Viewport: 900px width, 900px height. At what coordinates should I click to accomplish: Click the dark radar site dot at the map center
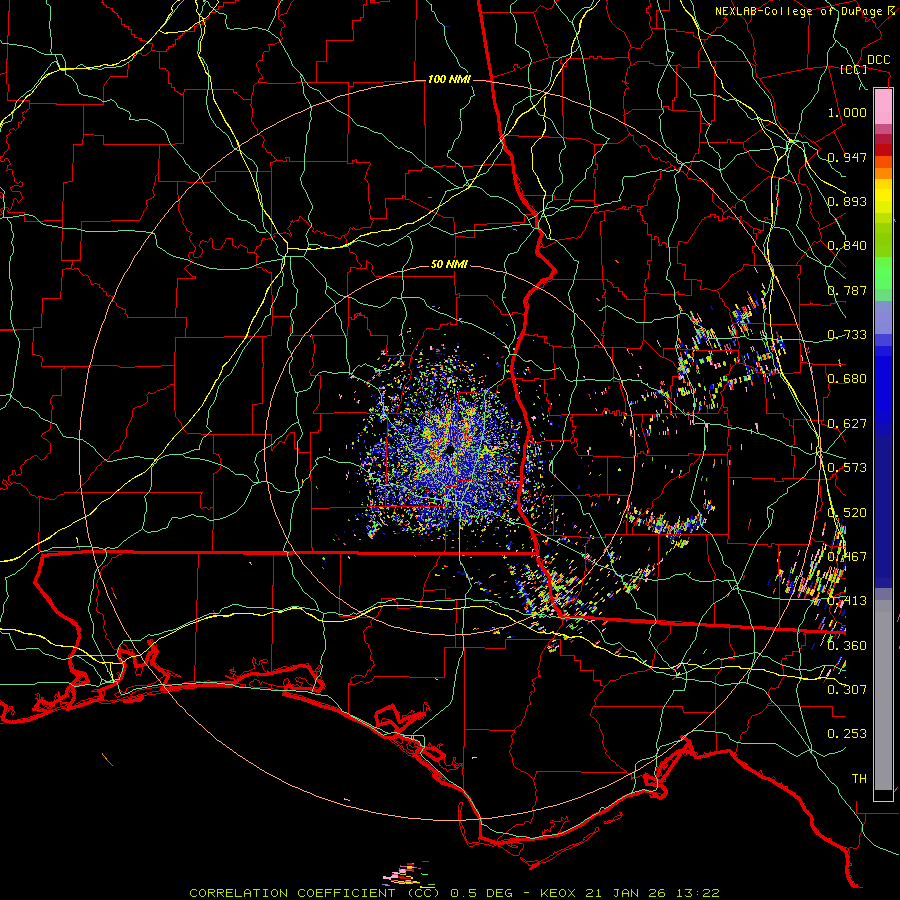[x=451, y=451]
